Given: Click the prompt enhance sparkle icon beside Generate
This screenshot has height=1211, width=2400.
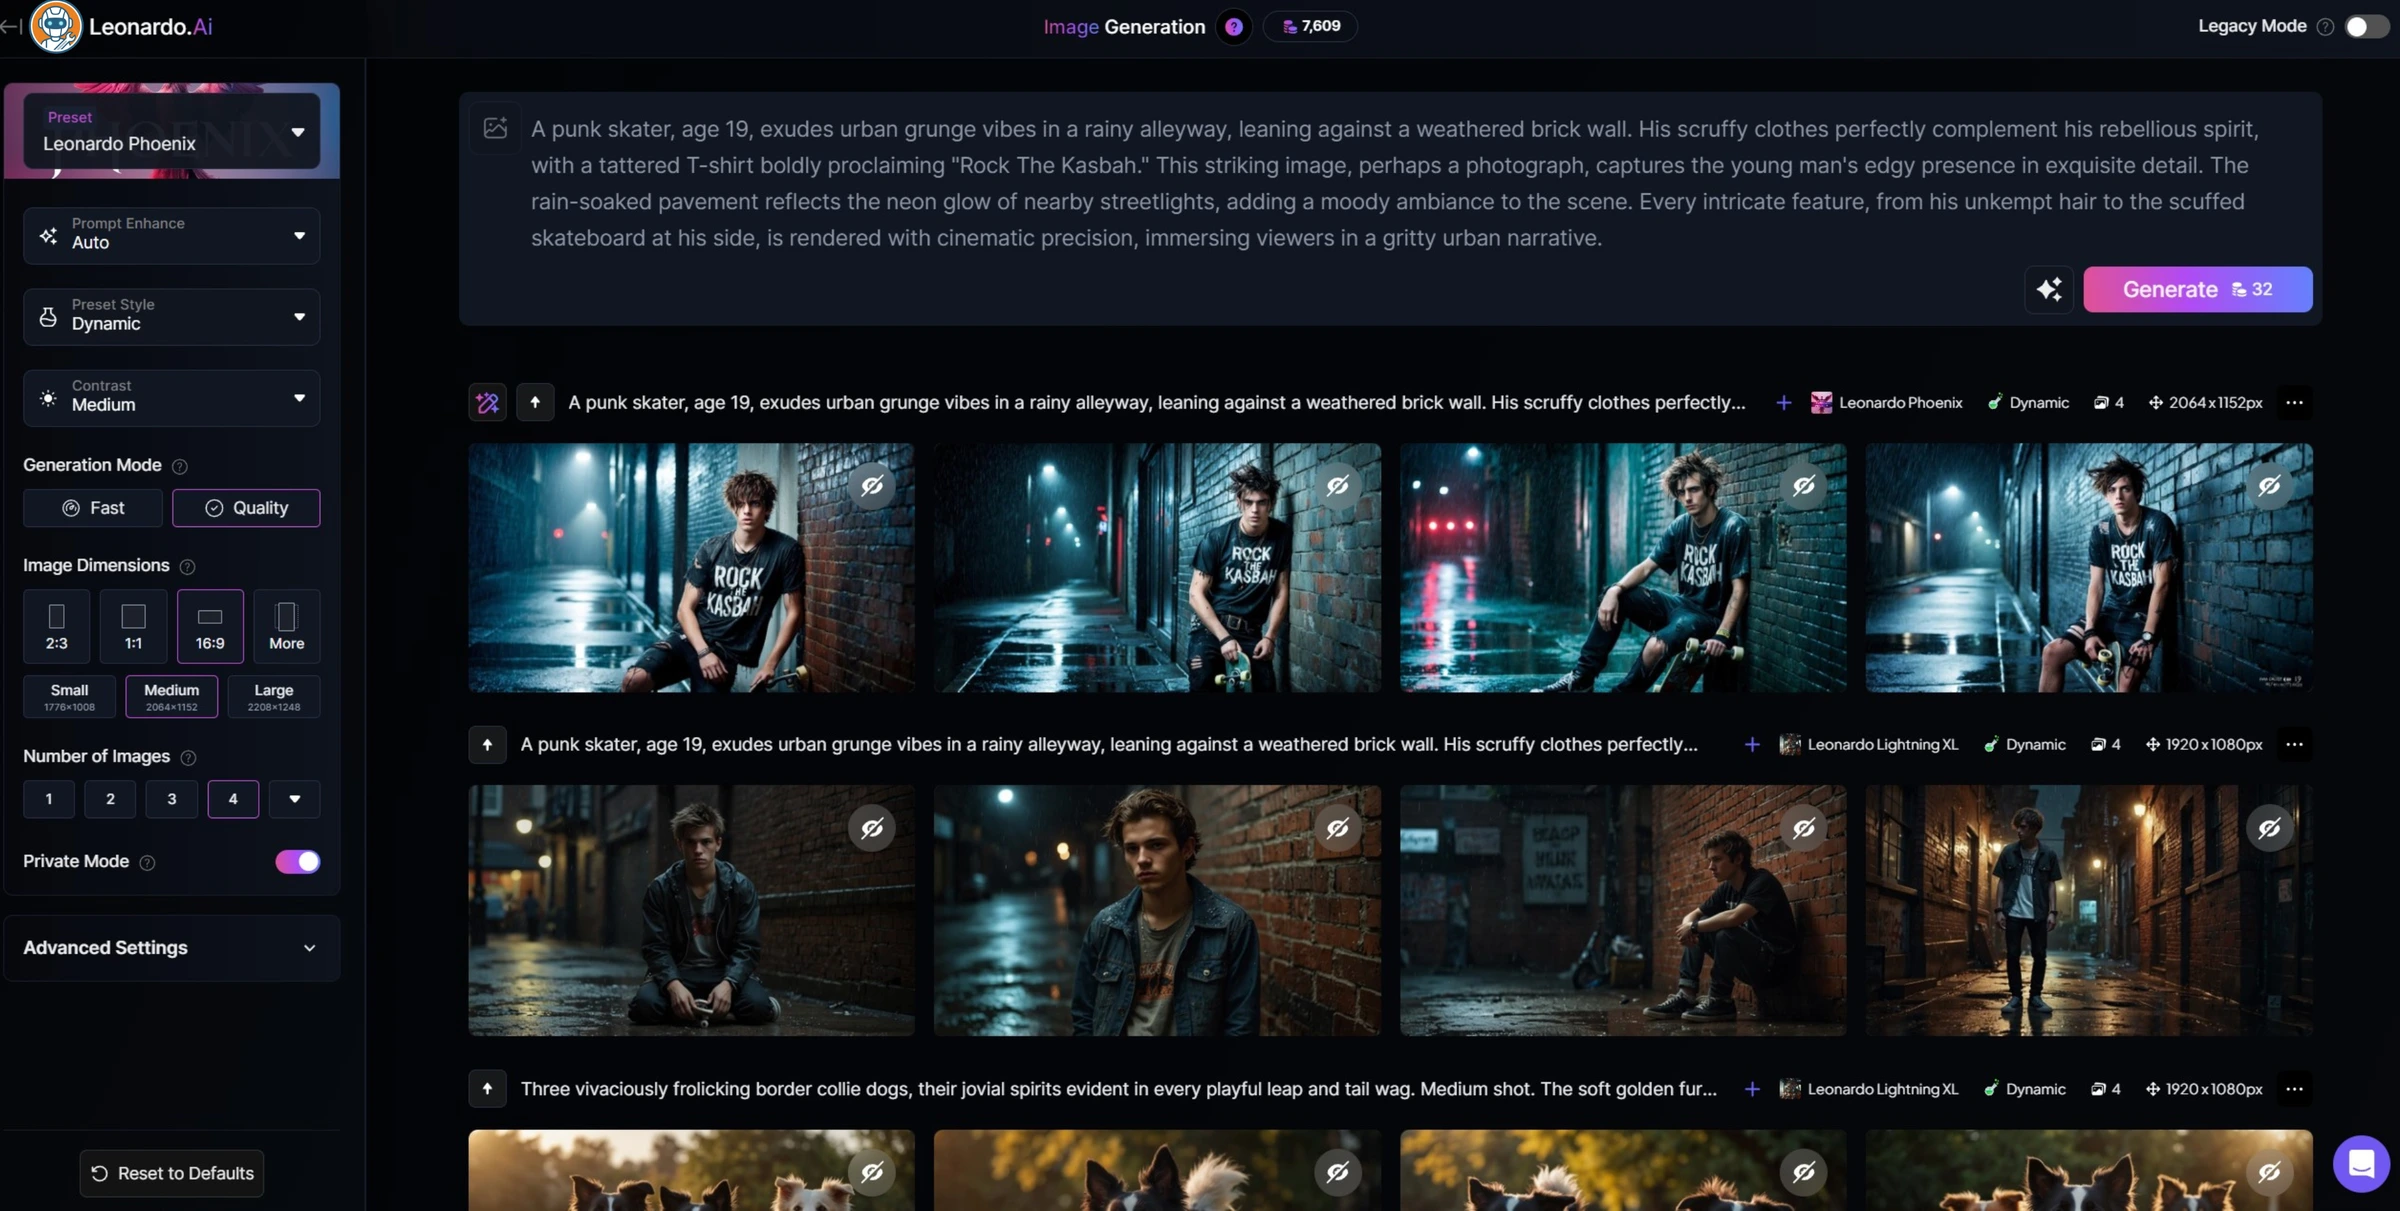Looking at the screenshot, I should (x=2049, y=289).
